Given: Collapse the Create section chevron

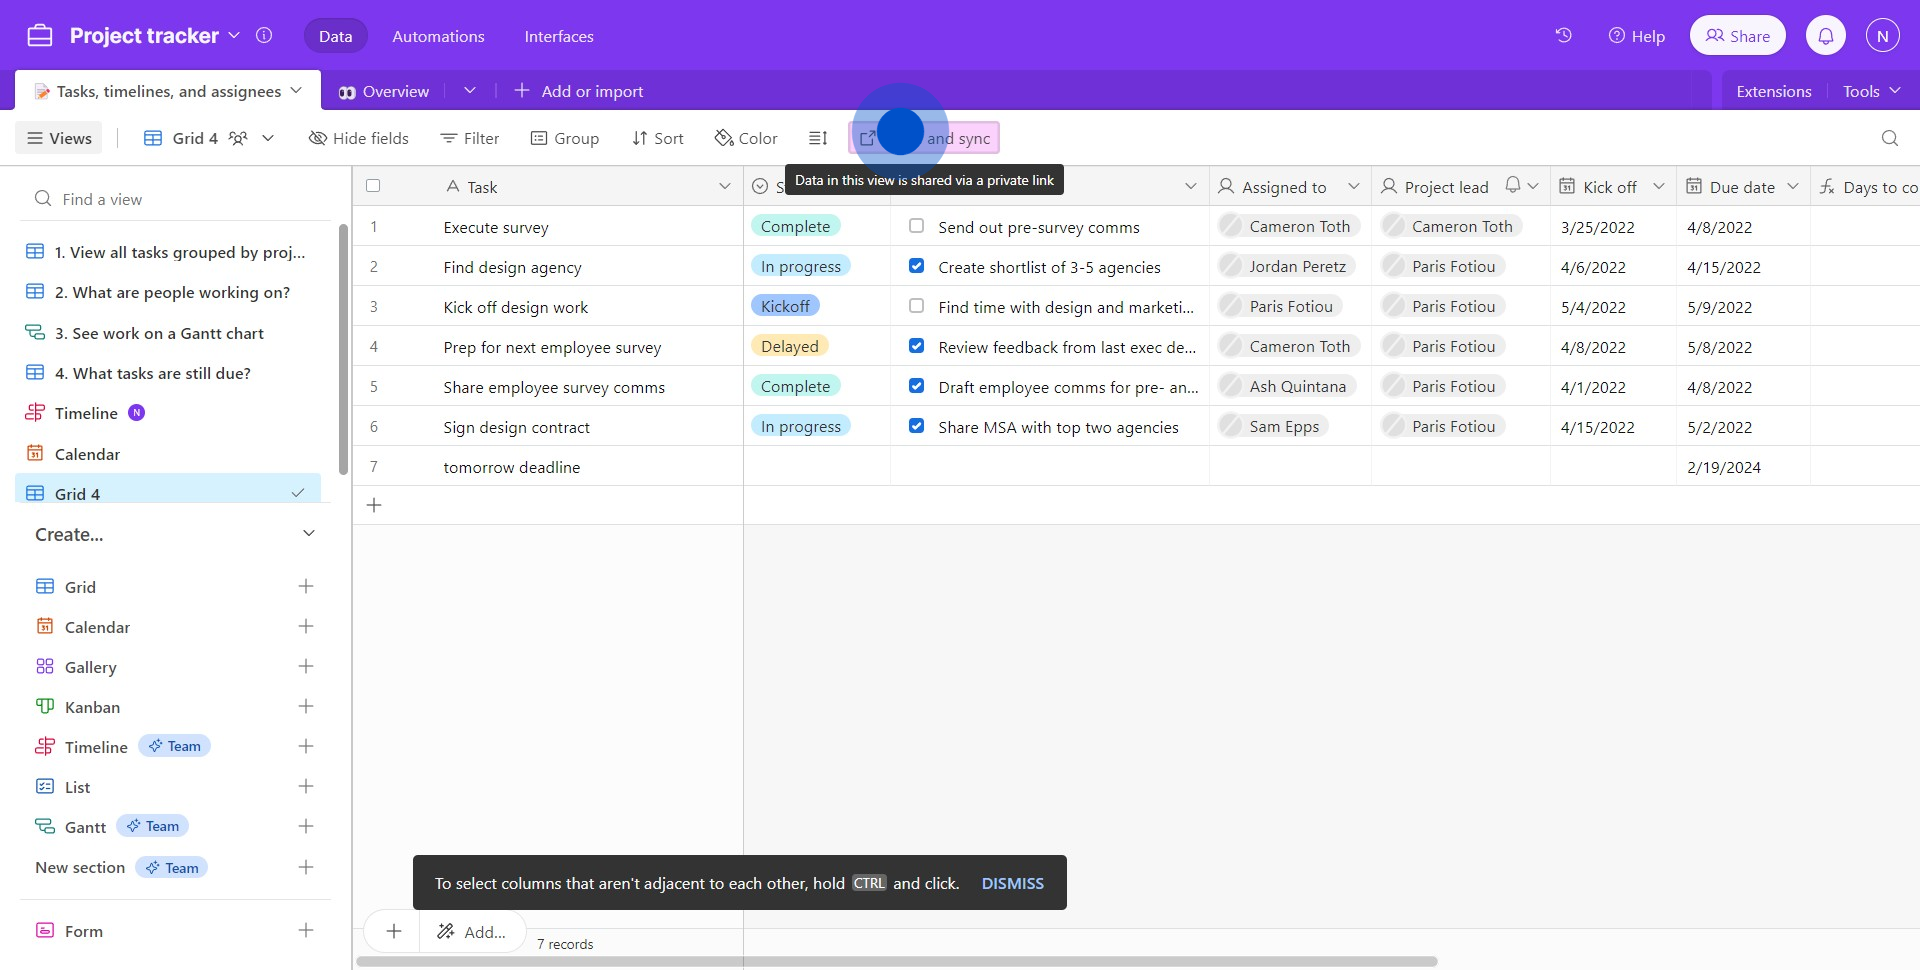Looking at the screenshot, I should [309, 534].
